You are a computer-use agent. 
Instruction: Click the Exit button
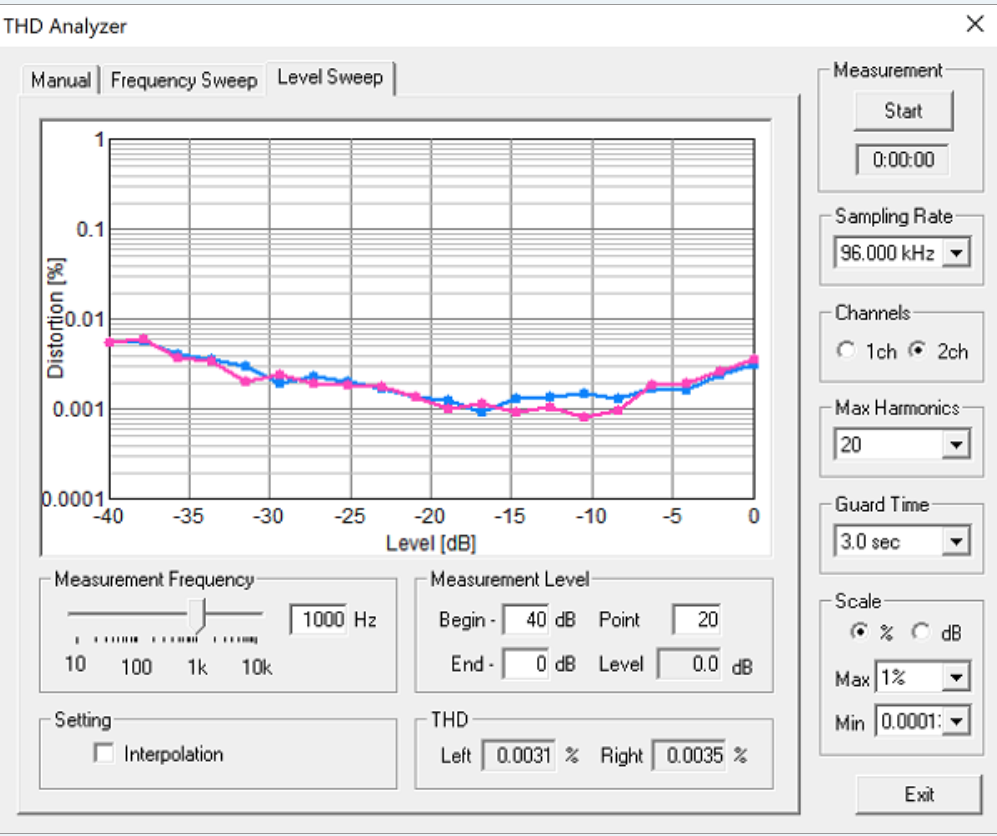[919, 794]
